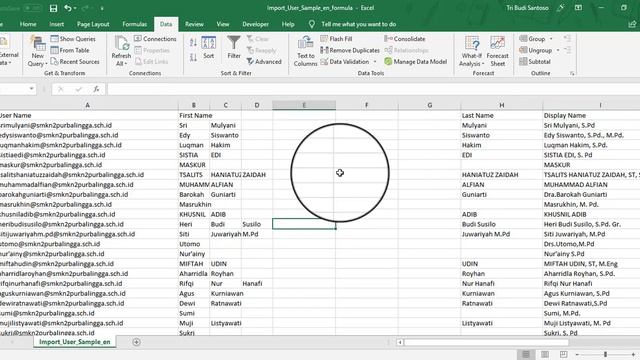Zoom in with the plus button
The image size is (640, 360).
(633, 354)
